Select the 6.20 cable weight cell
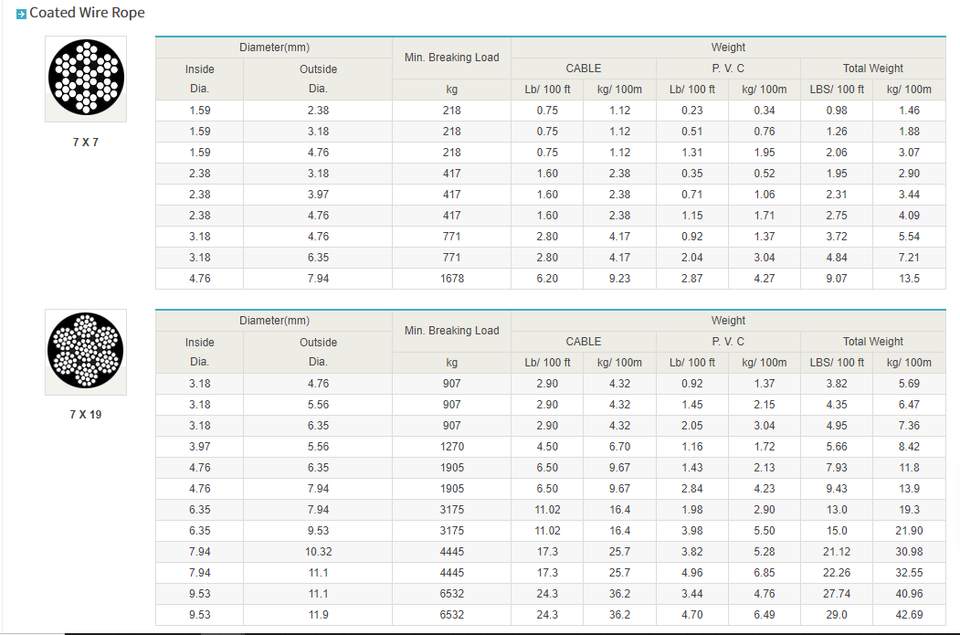The height and width of the screenshot is (635, 960). click(547, 279)
